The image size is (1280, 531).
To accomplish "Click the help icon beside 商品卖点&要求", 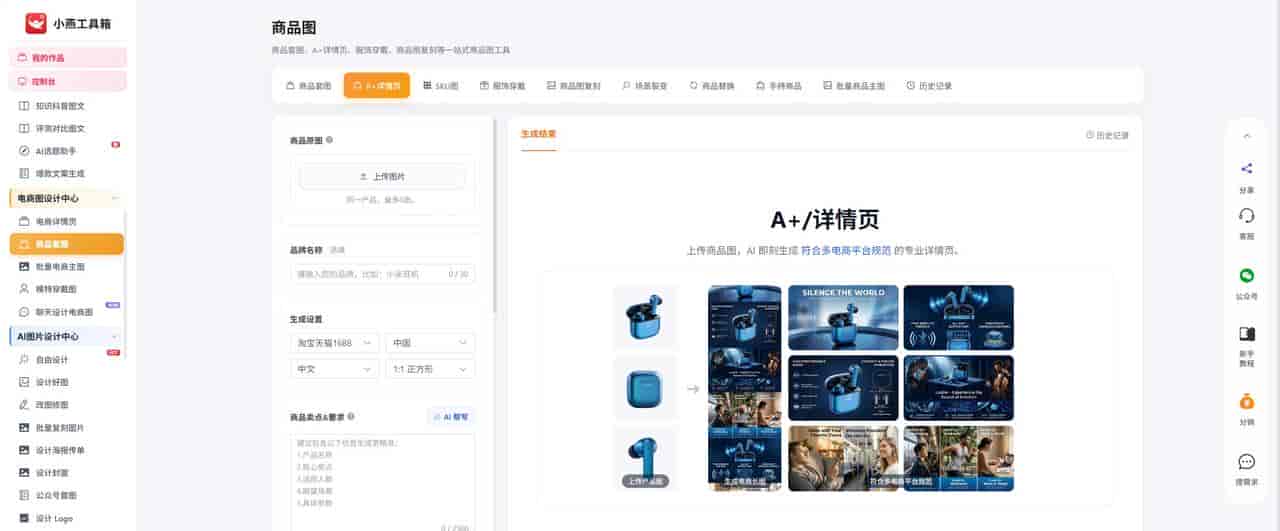I will (351, 416).
